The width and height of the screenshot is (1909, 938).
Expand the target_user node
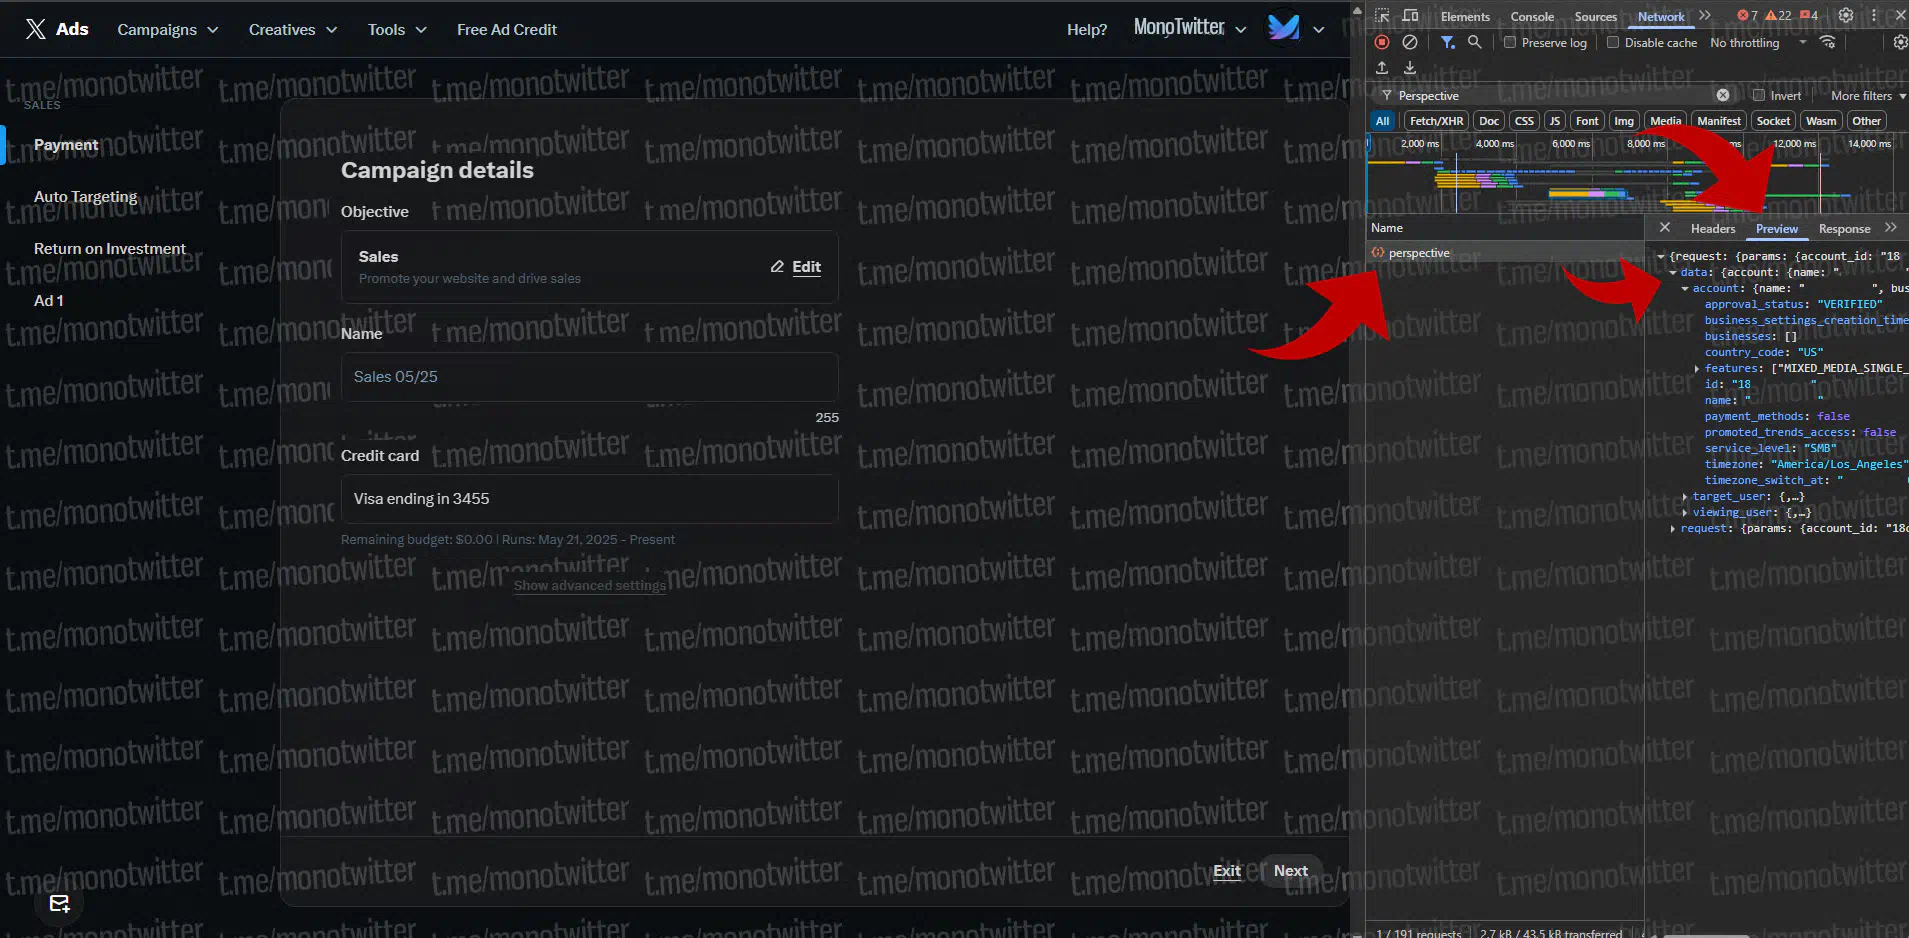(x=1685, y=496)
